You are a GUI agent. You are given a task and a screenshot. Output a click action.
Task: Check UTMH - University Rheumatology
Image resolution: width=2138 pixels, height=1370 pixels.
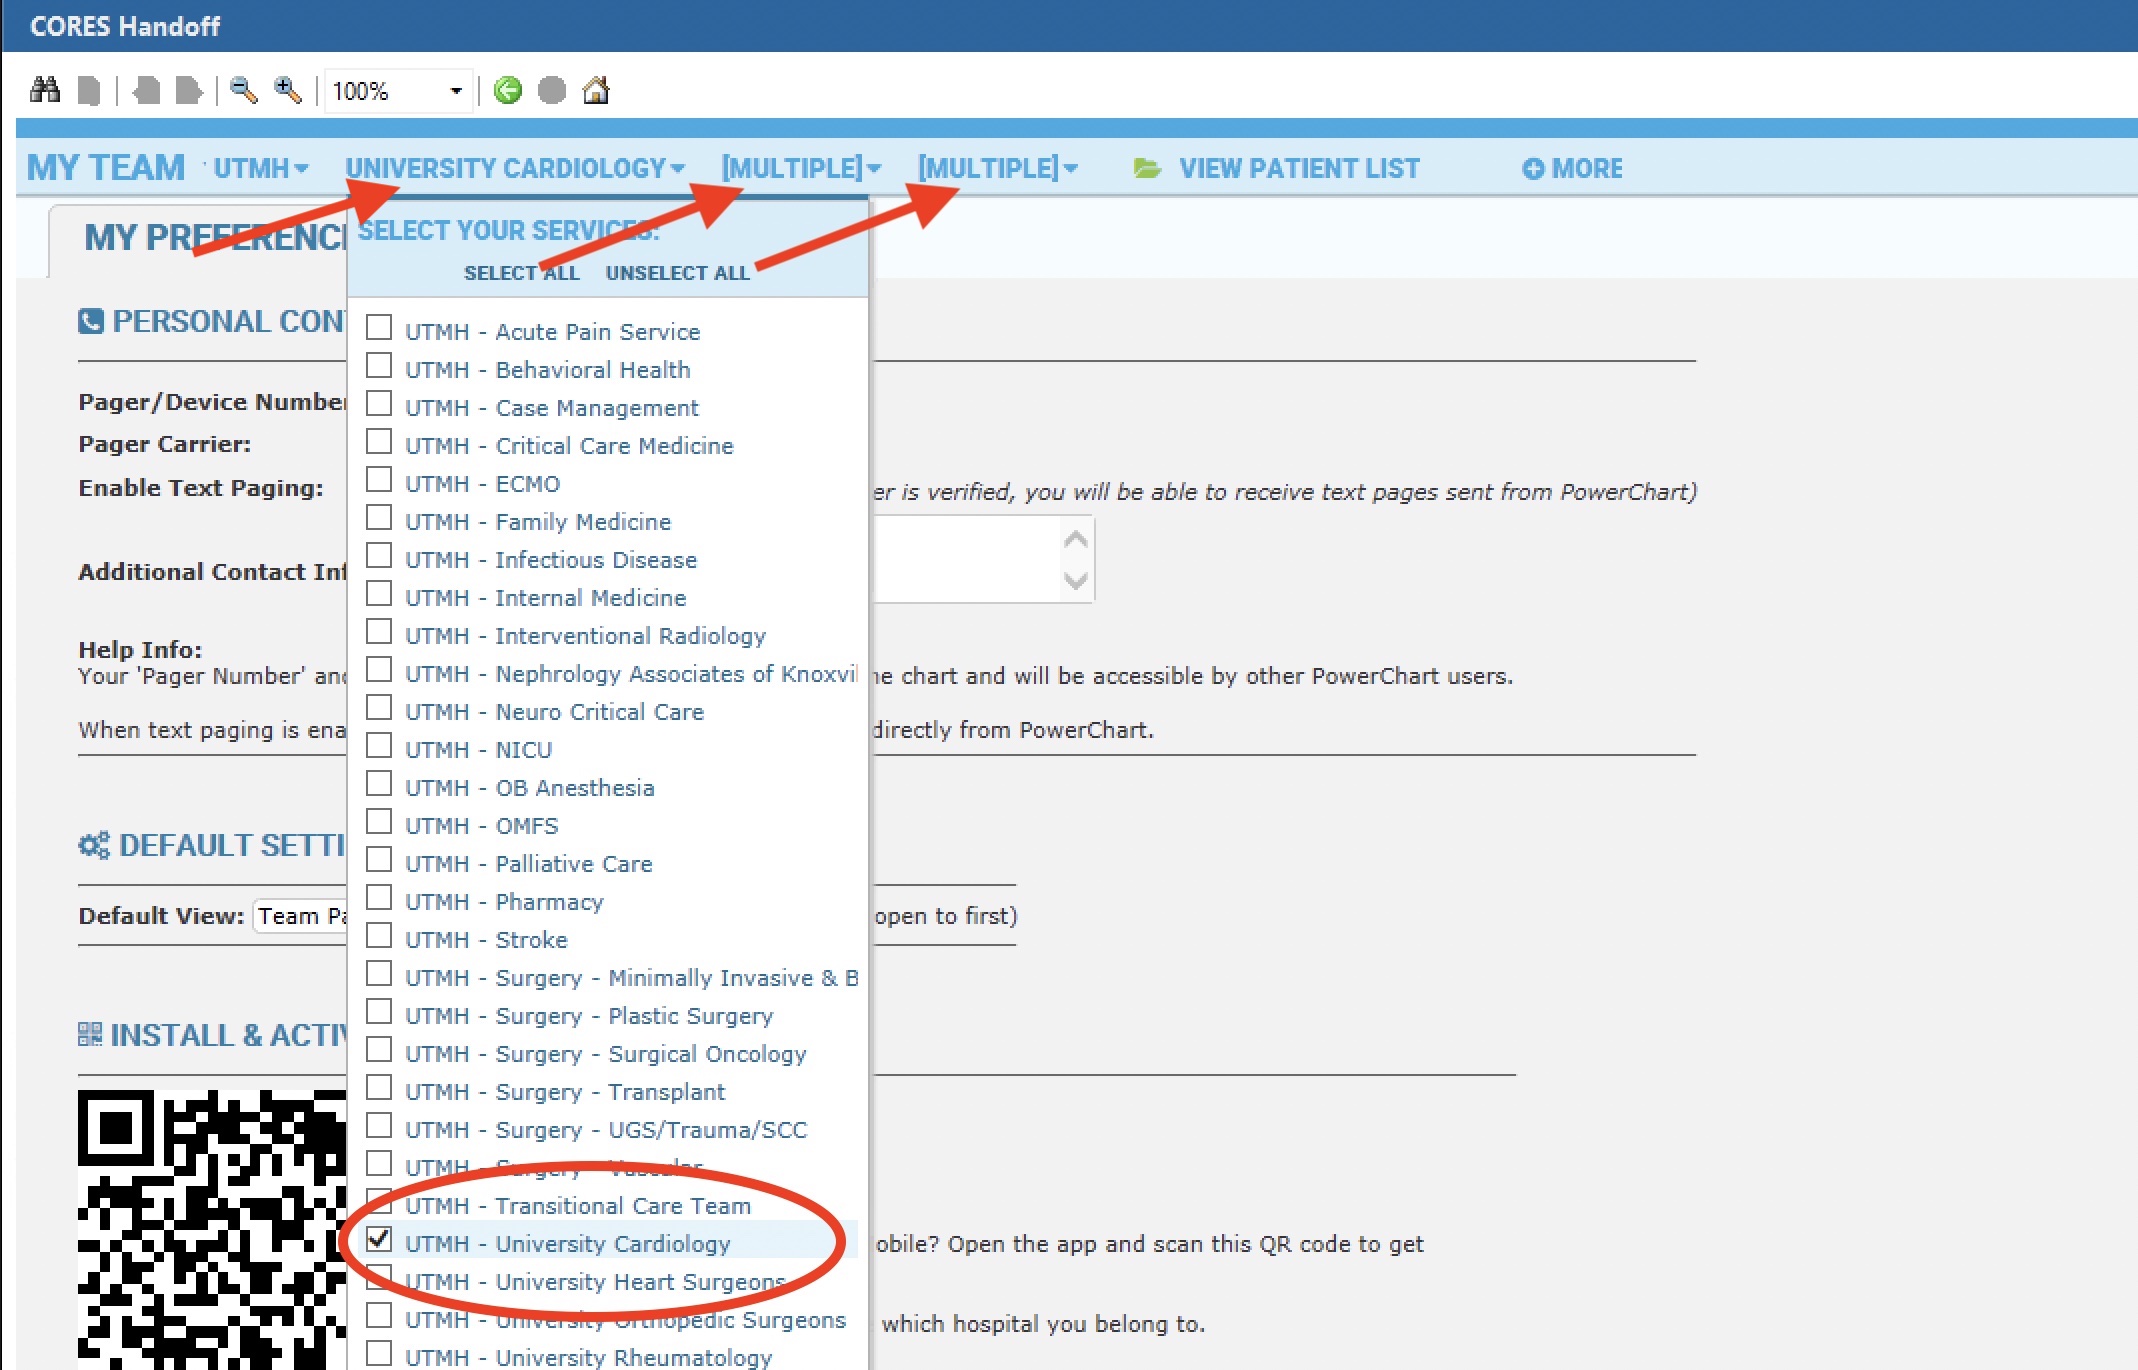[379, 1354]
